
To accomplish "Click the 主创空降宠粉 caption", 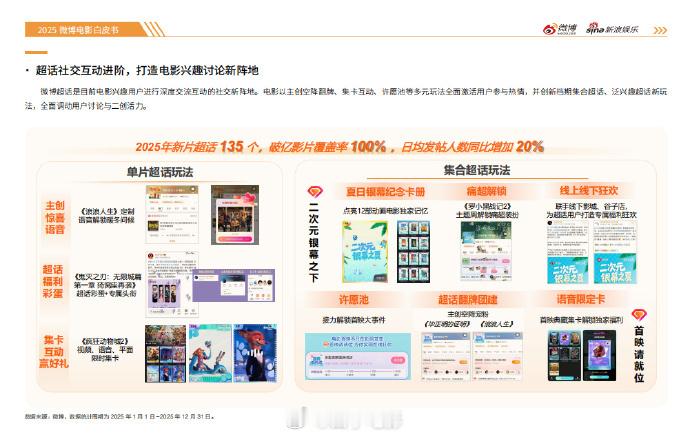I will 468,315.
